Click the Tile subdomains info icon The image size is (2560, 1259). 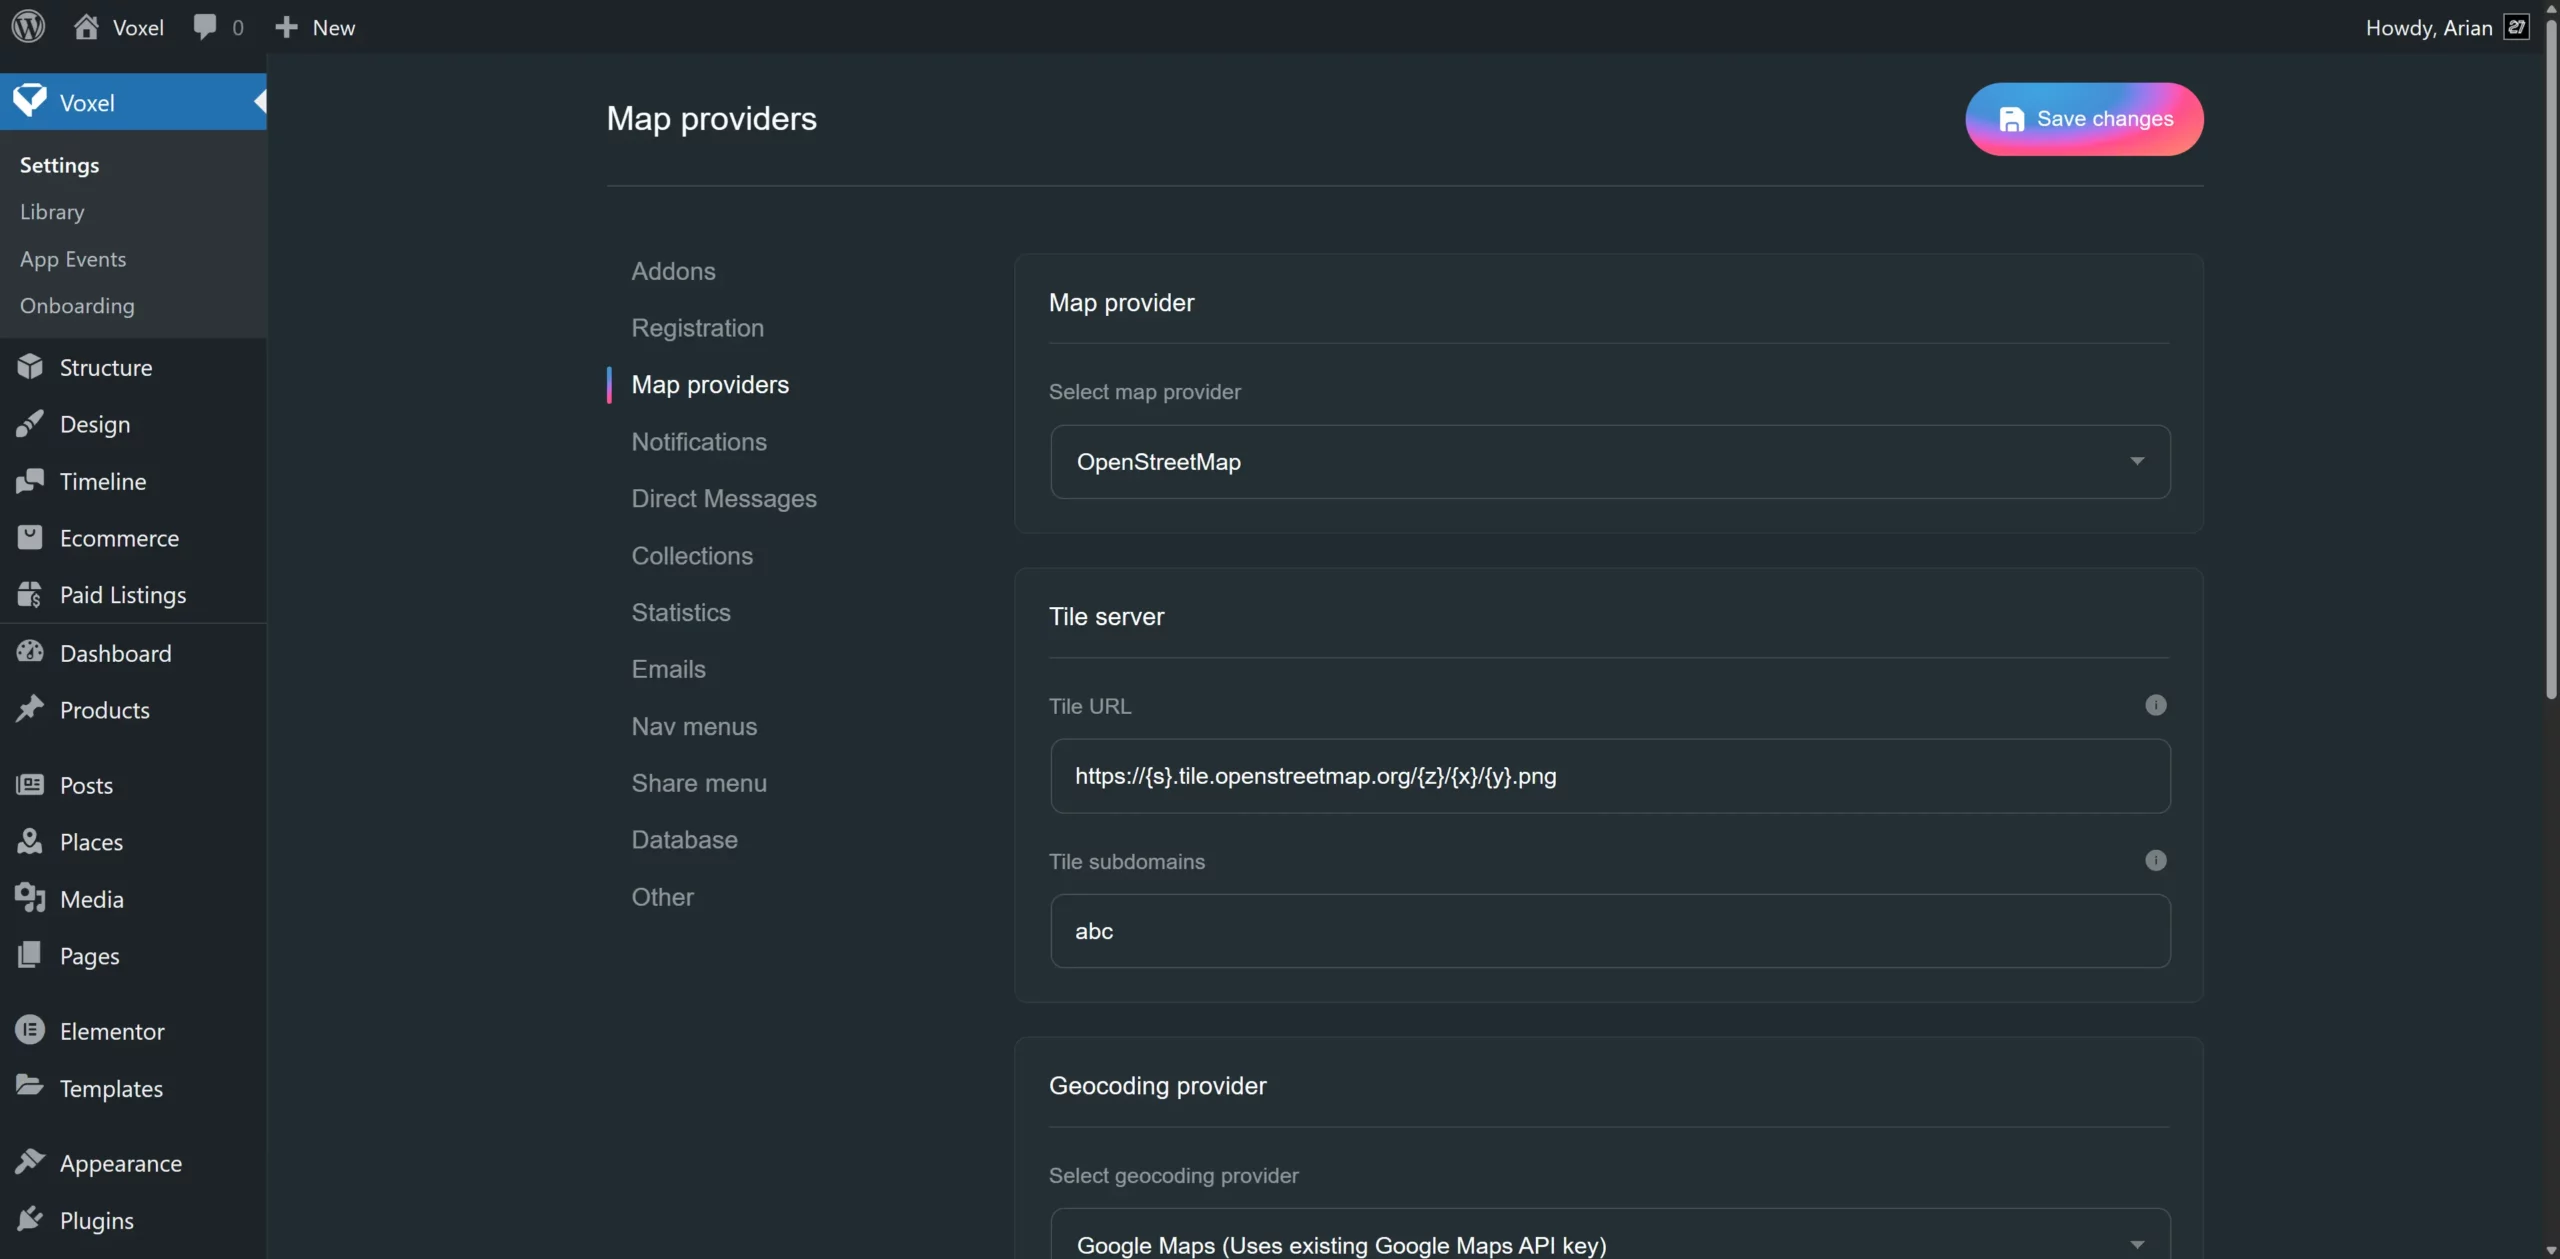2155,860
